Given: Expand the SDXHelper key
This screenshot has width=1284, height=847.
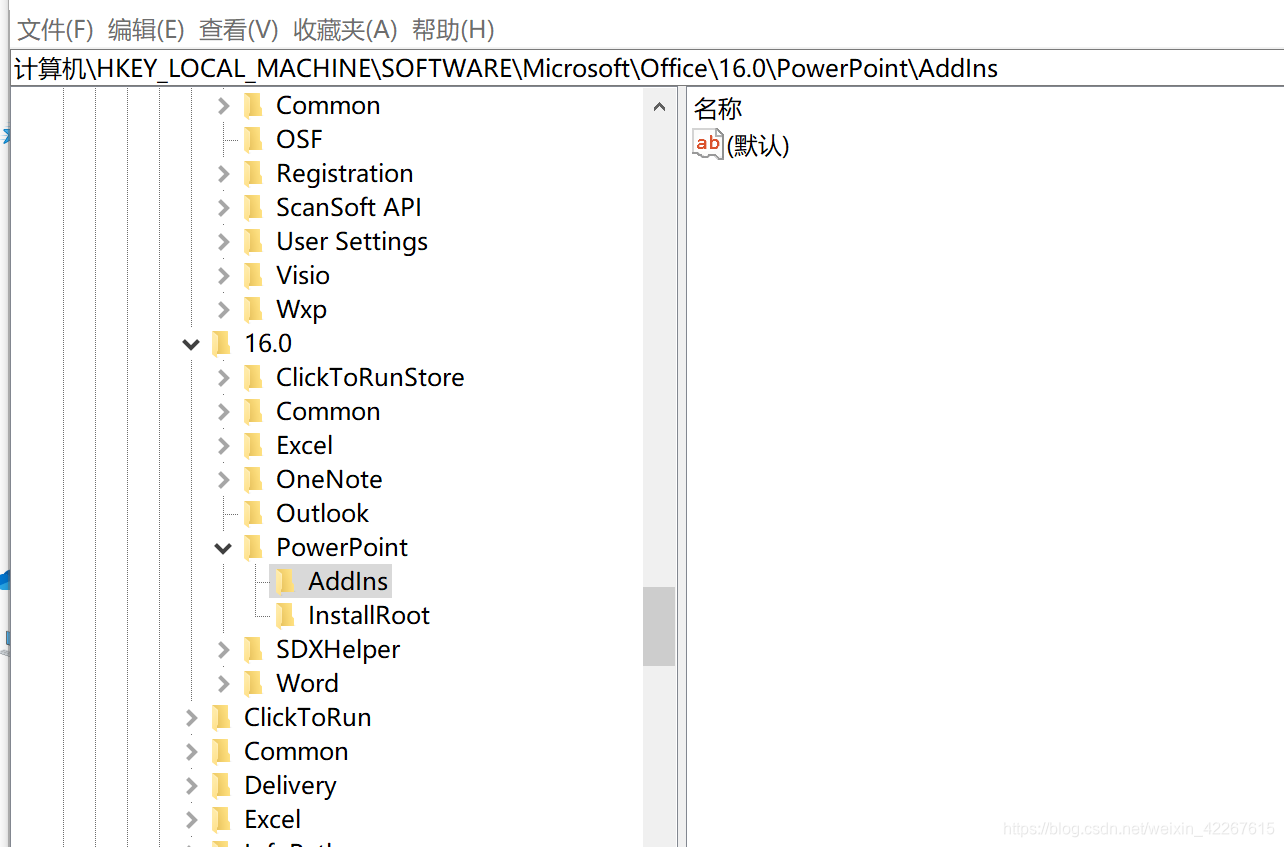Looking at the screenshot, I should point(223,650).
